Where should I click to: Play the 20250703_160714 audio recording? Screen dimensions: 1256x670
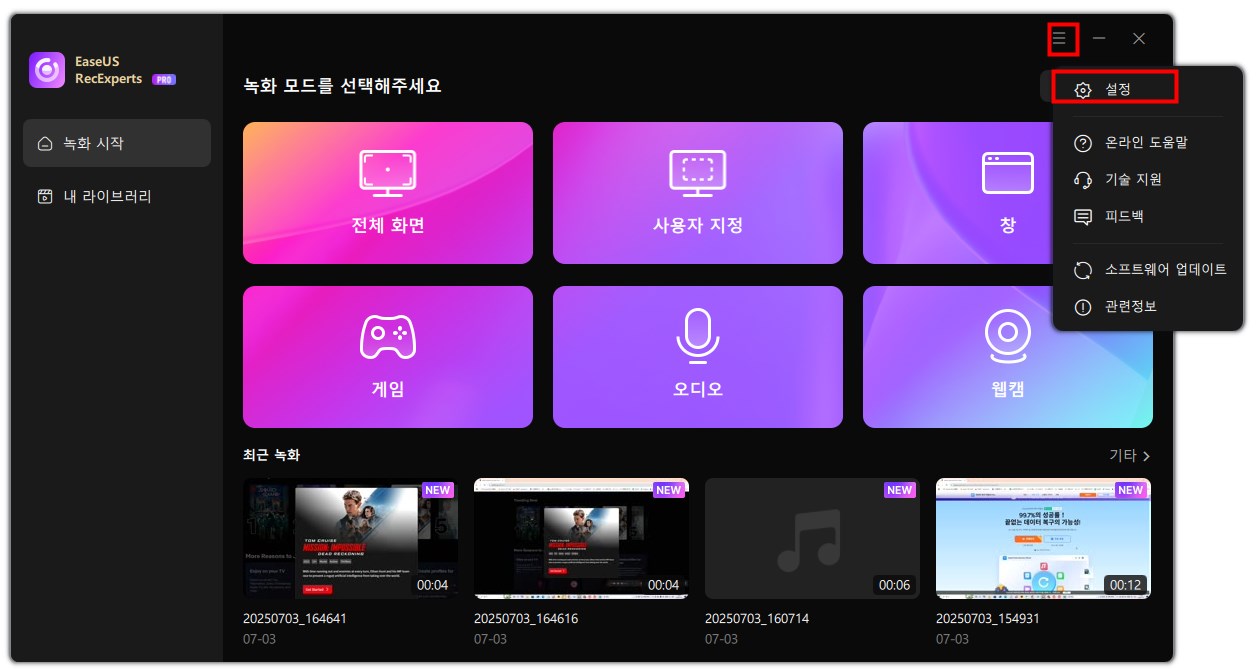pyautogui.click(x=812, y=538)
